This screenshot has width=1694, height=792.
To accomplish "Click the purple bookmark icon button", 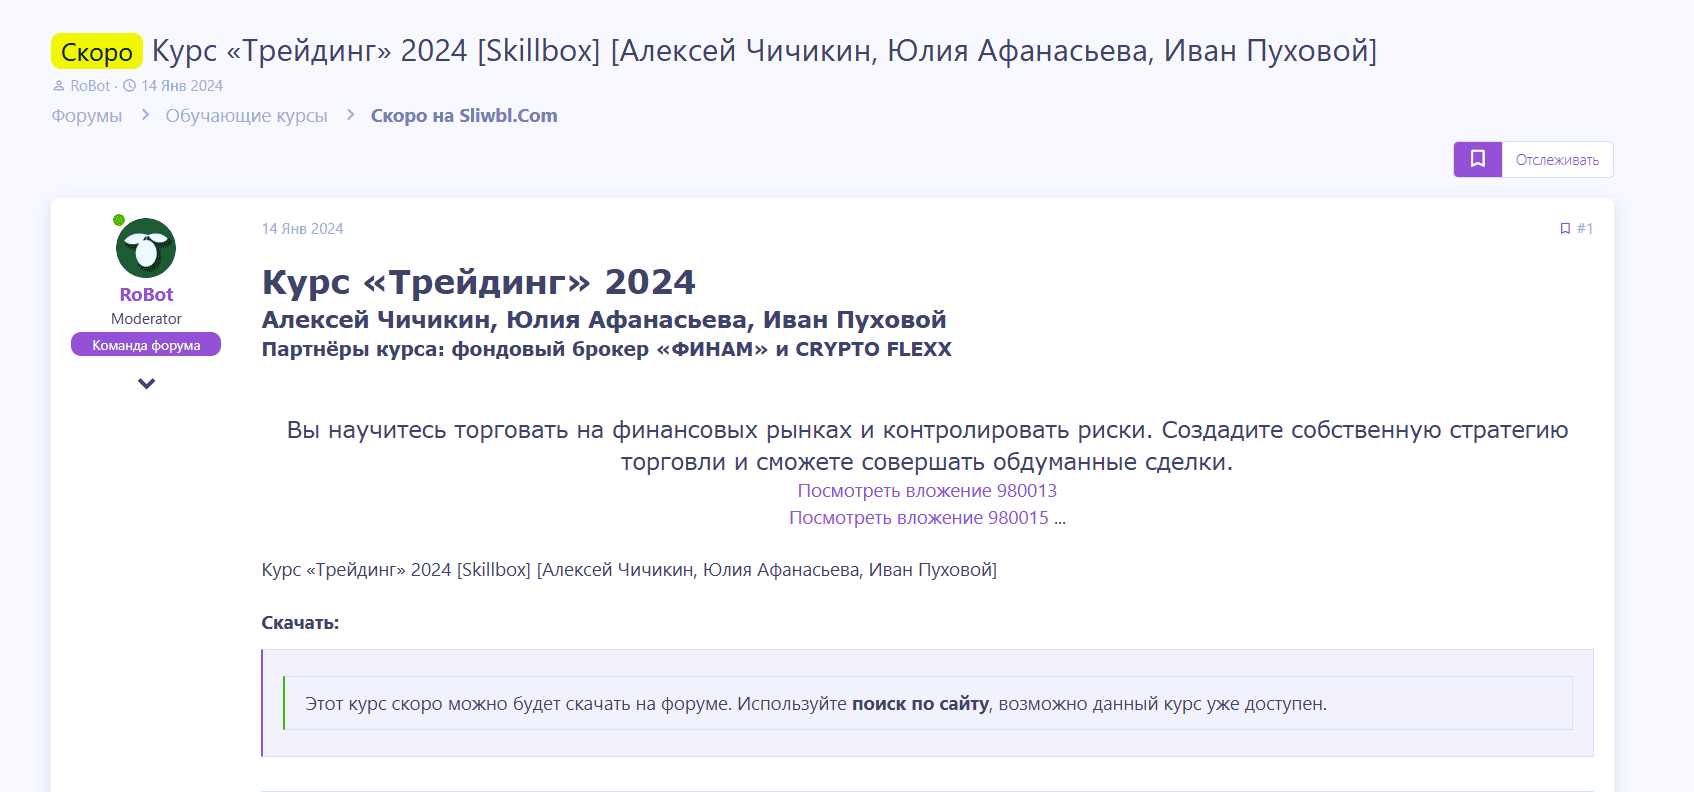I will coord(1477,159).
